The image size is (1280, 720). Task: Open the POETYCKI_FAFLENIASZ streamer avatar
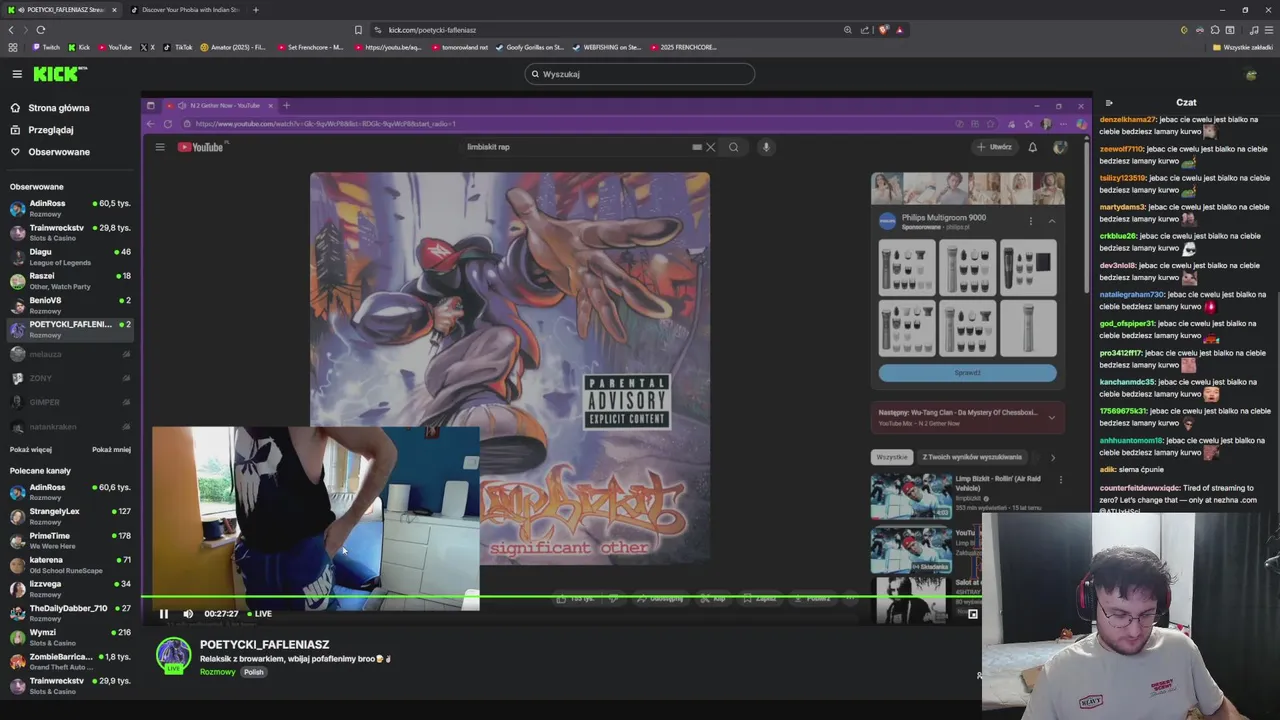click(x=173, y=655)
